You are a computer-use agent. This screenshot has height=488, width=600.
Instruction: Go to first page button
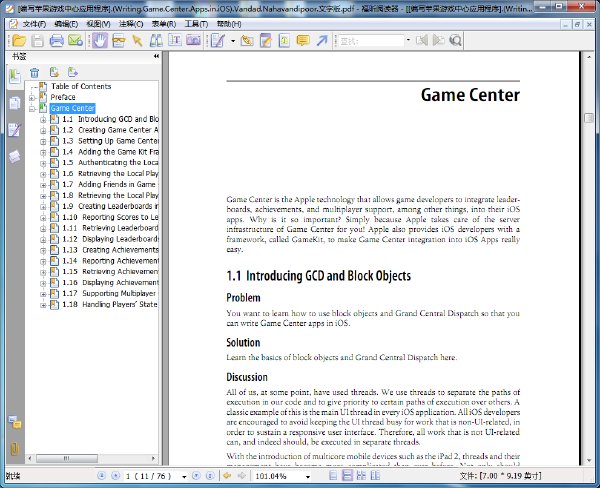101,476
